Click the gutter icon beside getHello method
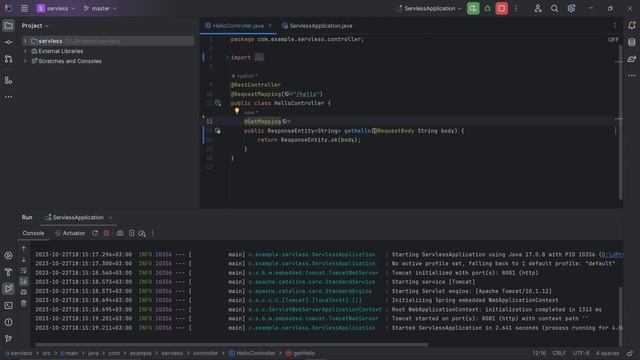The image size is (640, 360). point(218,131)
